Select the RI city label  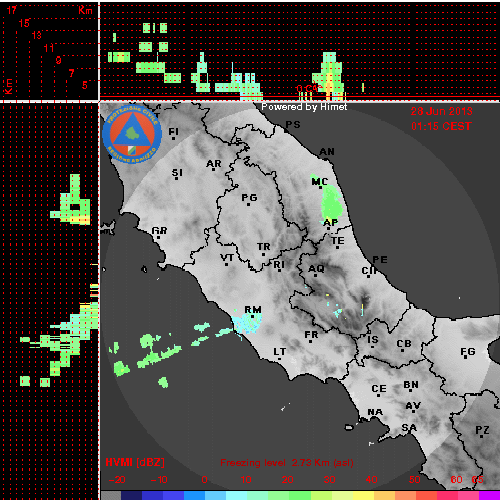(279, 265)
